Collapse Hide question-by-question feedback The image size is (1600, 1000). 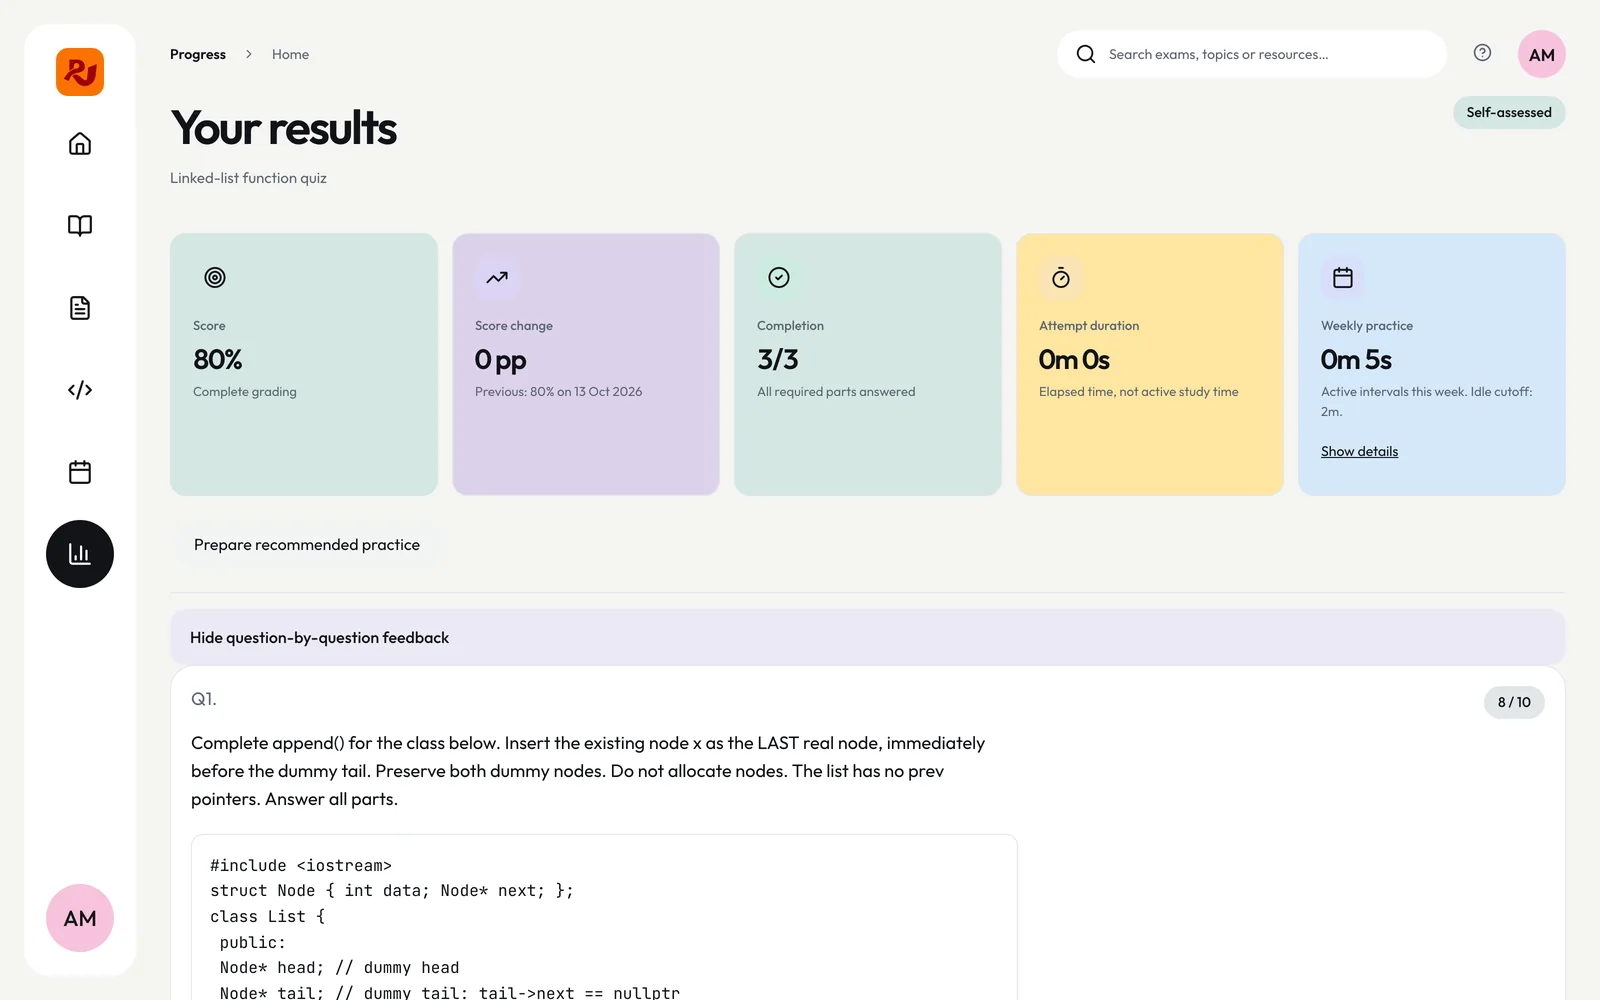point(868,638)
